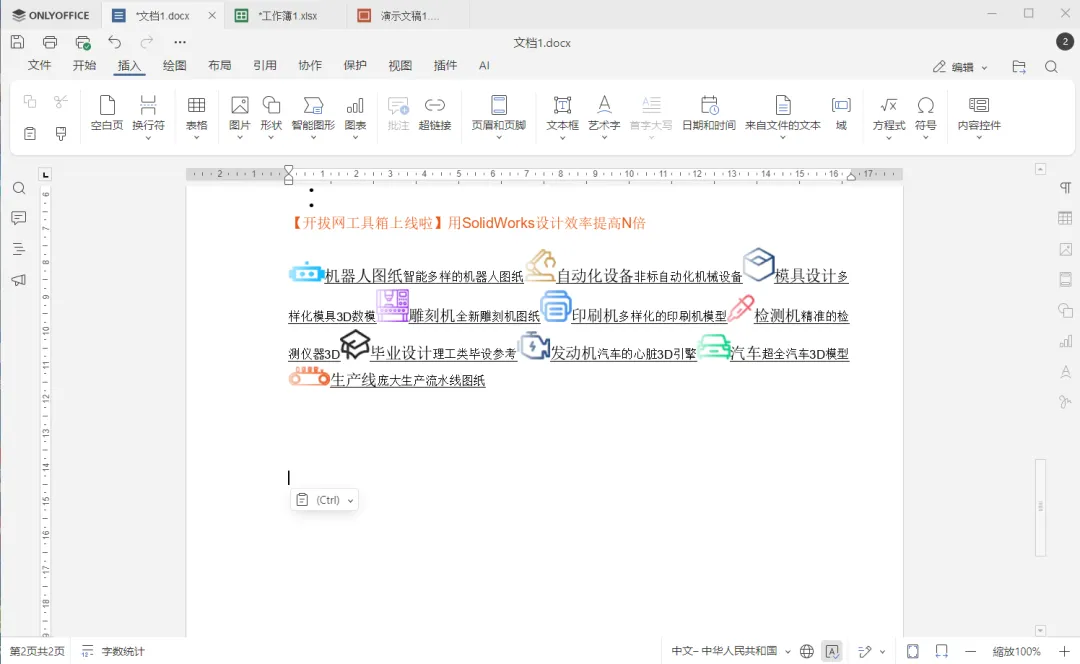Screen dimensions: 1080x664
Task: Expand the table (表格) dropdown arrow
Action: 196,138
